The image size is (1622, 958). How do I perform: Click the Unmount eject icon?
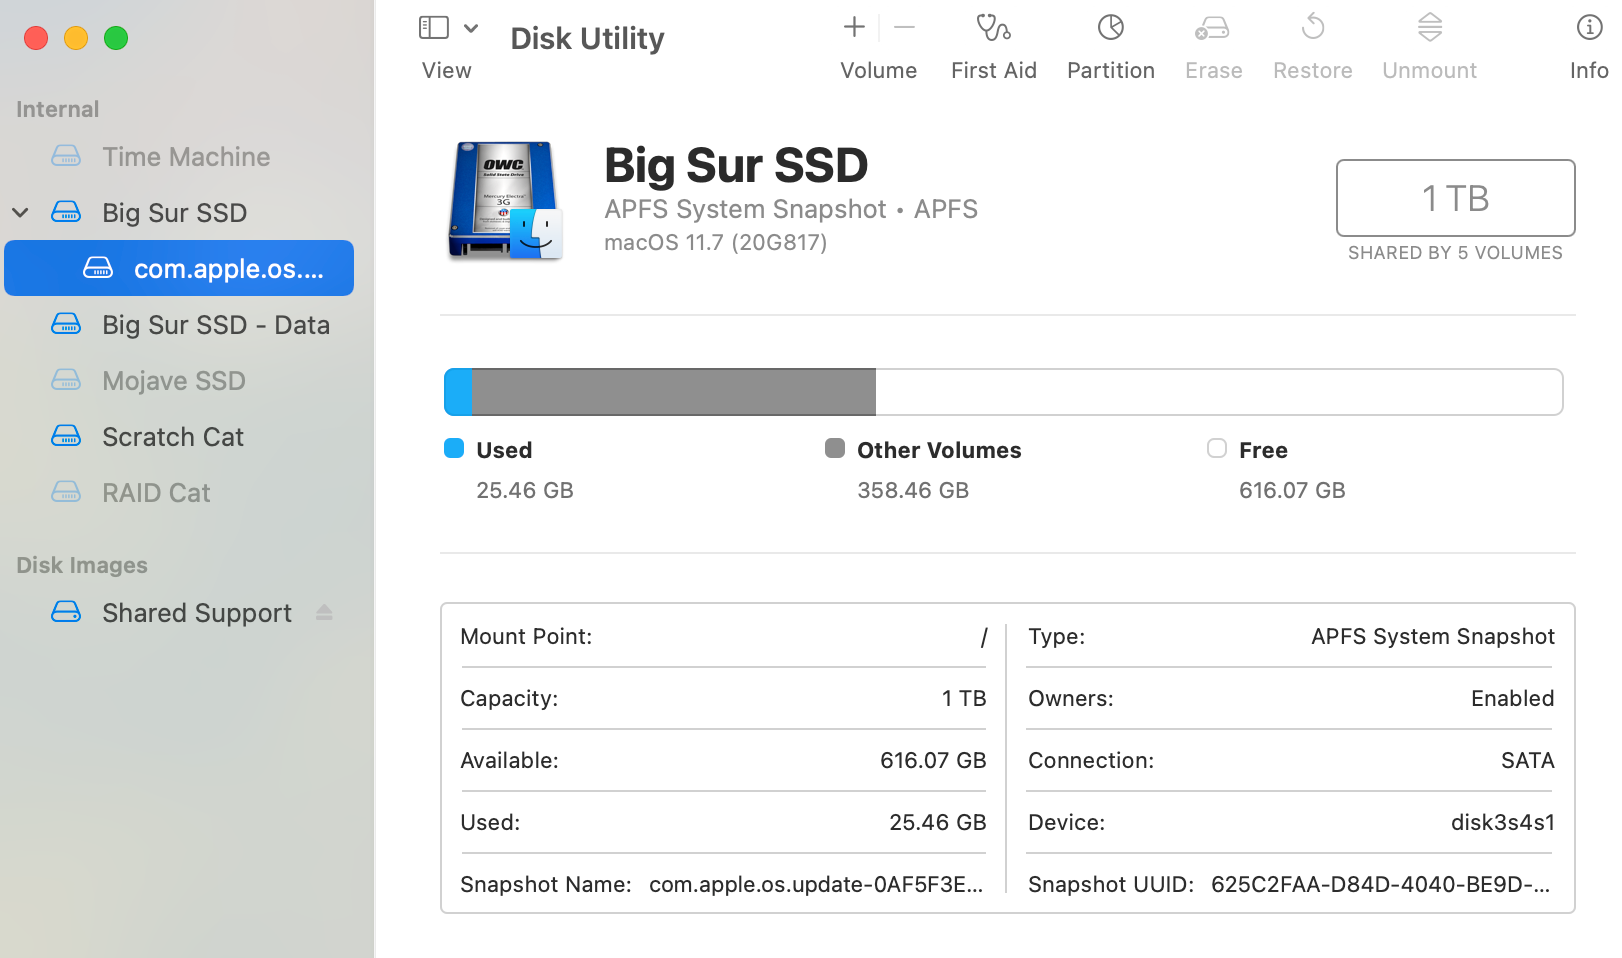1430,27
